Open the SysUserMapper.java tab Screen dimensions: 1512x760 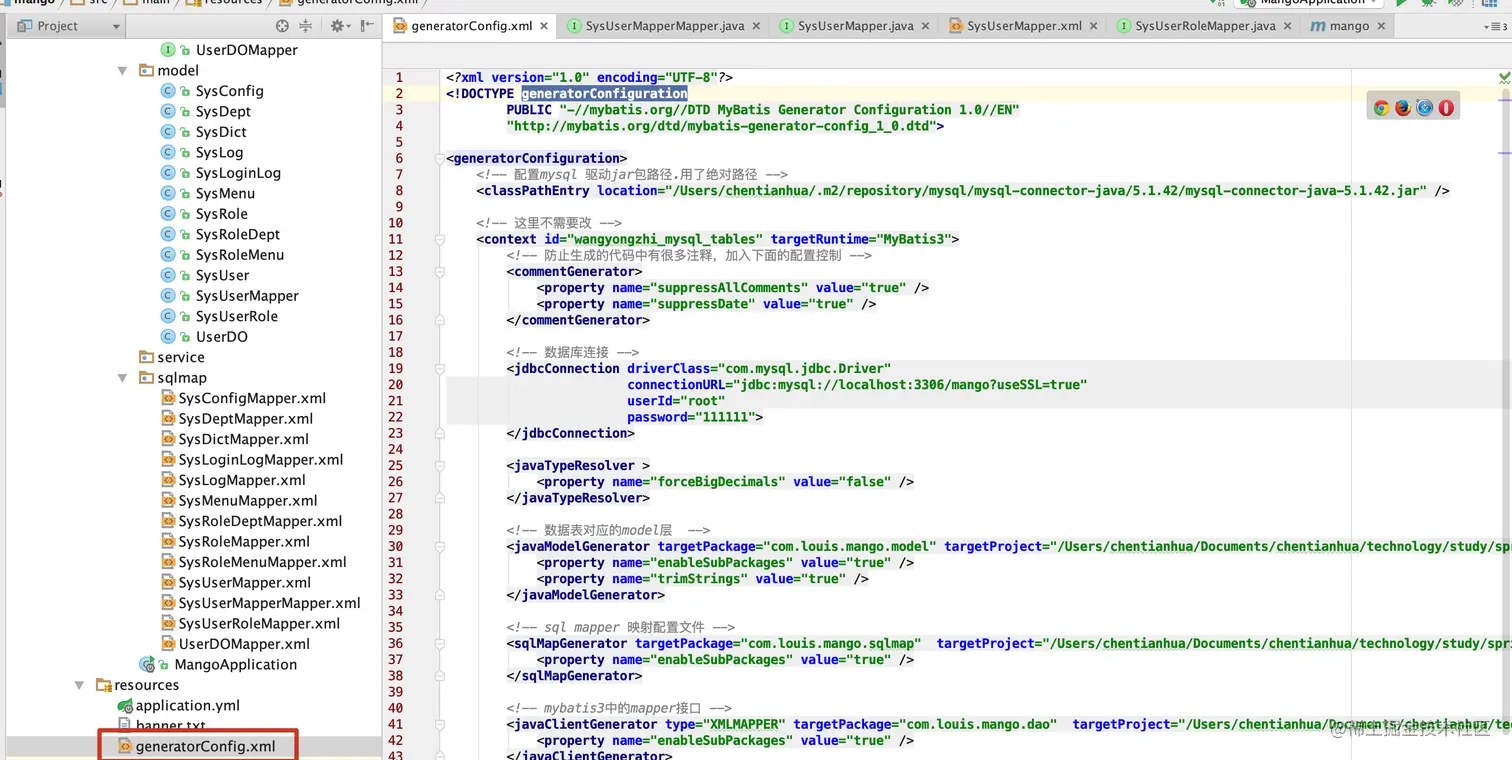tap(855, 26)
